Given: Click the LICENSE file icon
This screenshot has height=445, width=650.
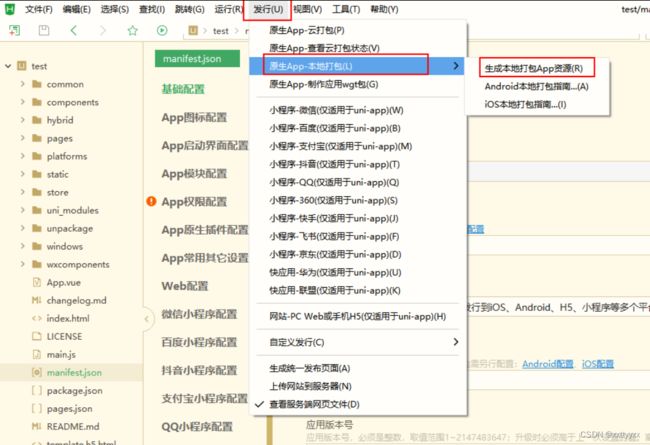Looking at the screenshot, I should (x=37, y=336).
